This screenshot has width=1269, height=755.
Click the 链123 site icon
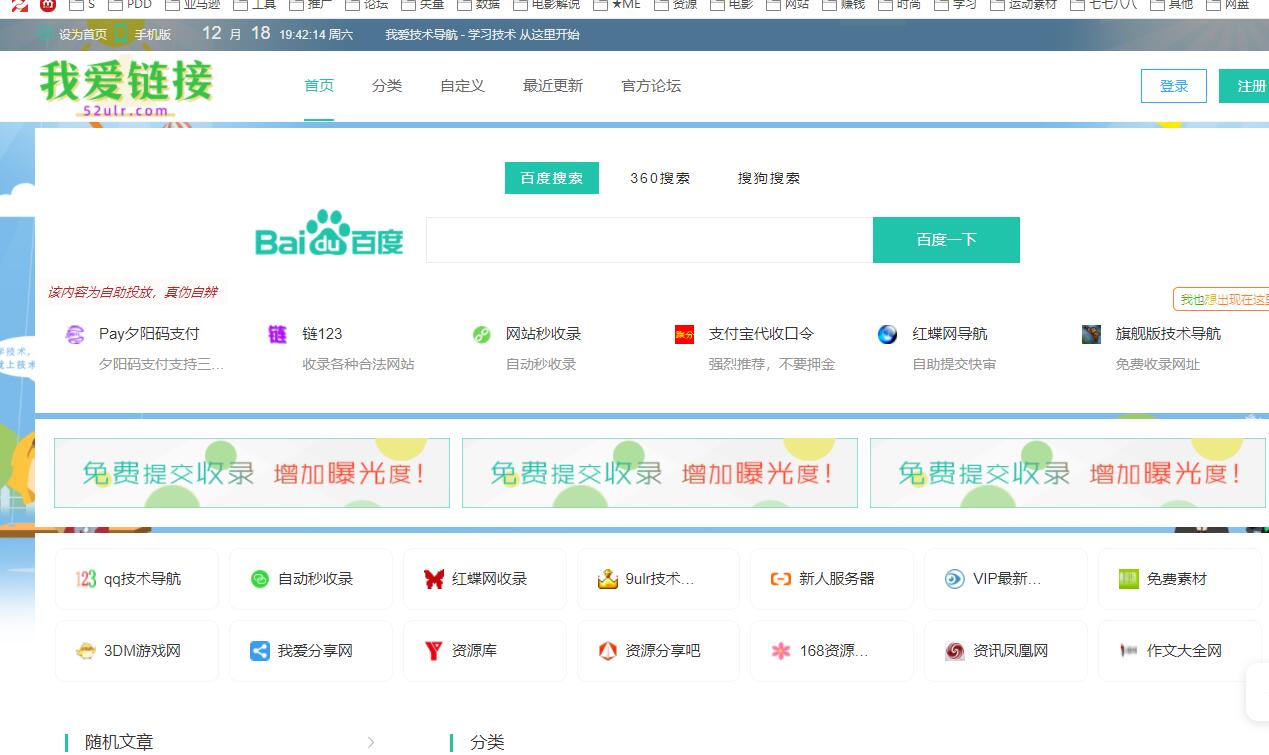point(278,334)
